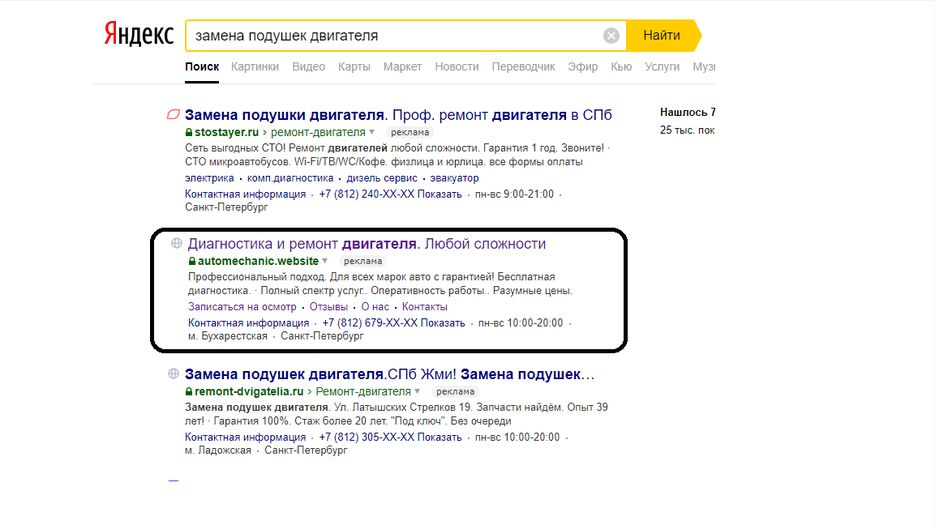Open the комп.диагностика sitelink
The height and width of the screenshot is (525, 935).
pos(290,178)
